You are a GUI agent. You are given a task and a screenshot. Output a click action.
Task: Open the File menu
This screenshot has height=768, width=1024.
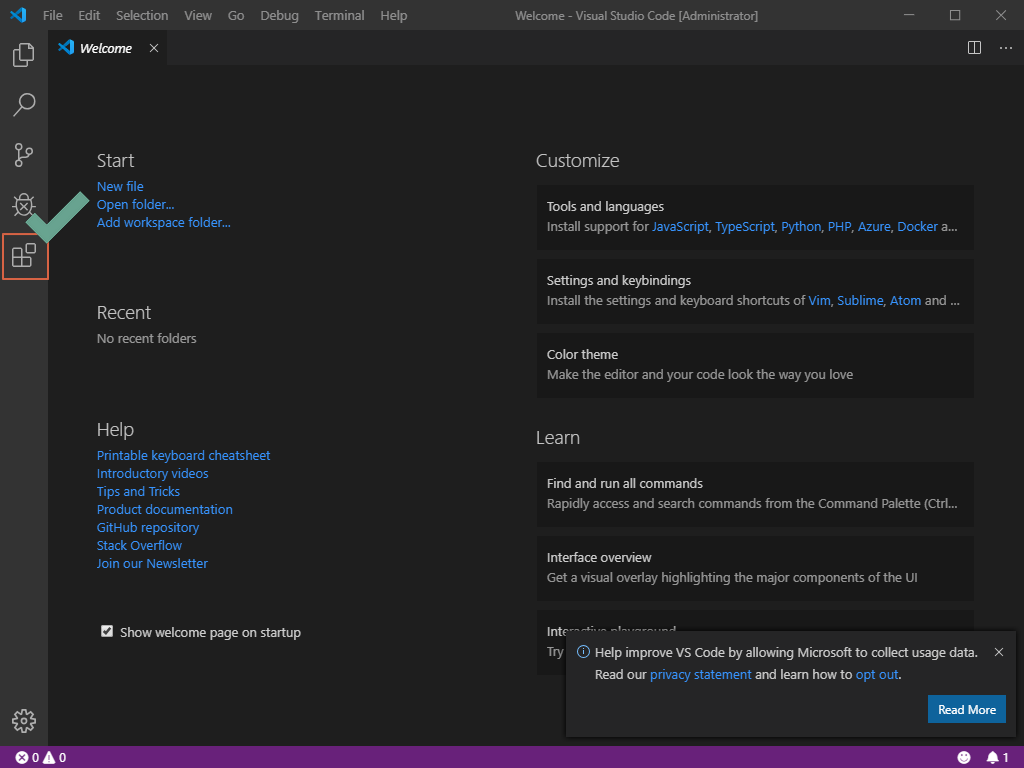[53, 15]
